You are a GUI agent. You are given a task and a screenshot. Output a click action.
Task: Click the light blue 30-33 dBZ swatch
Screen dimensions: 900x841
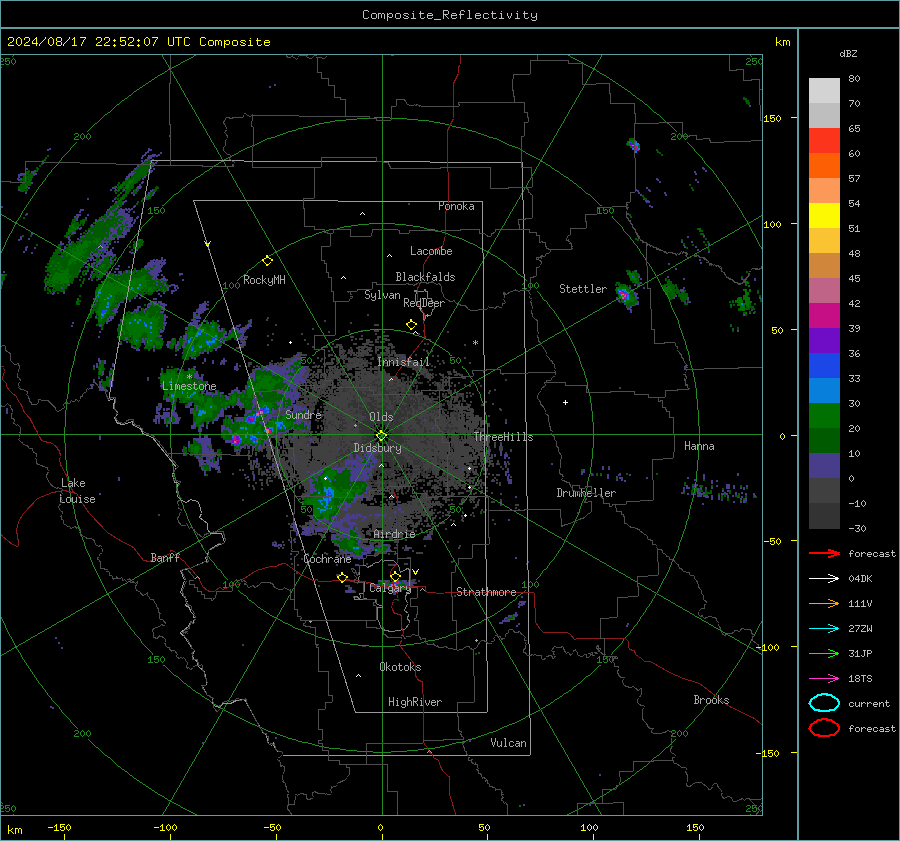pyautogui.click(x=824, y=391)
